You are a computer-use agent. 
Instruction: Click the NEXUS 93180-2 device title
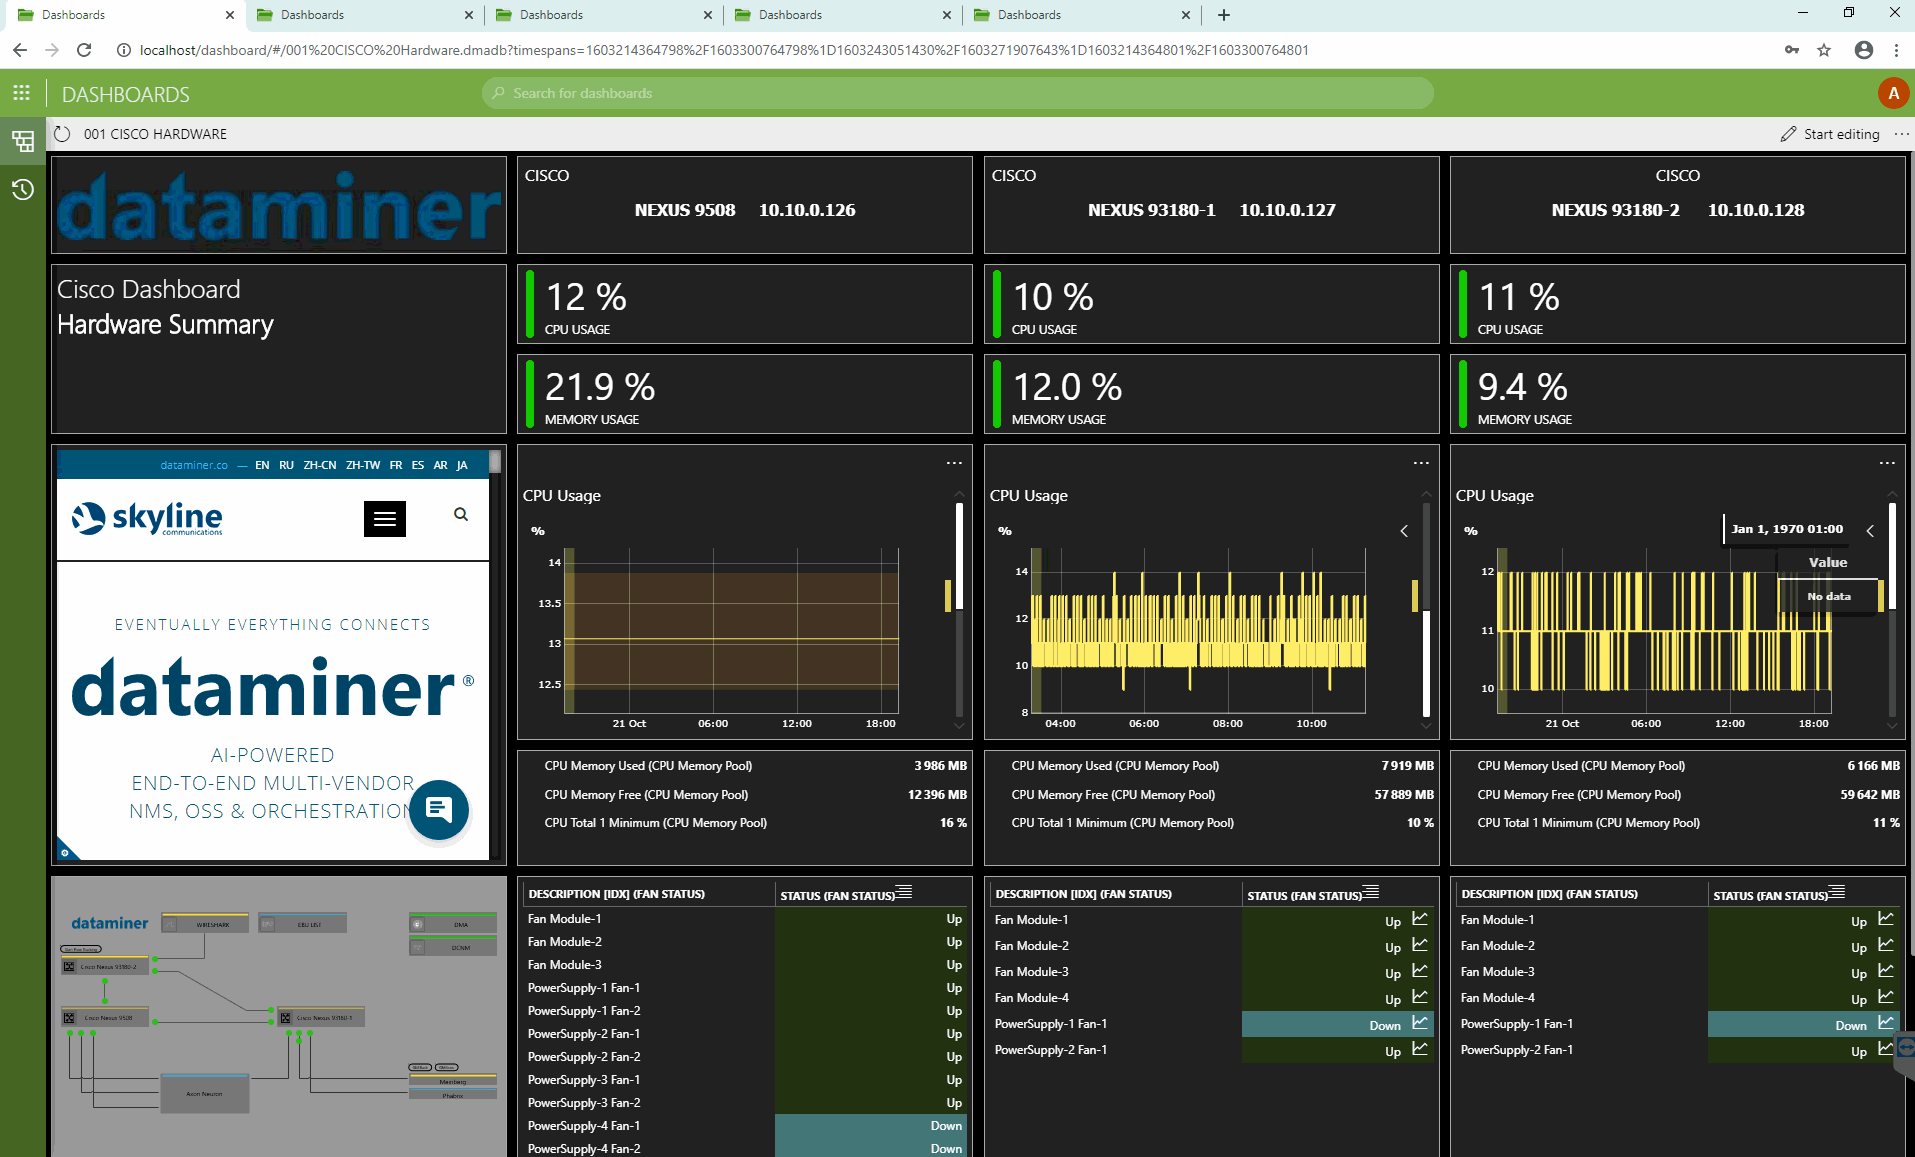(1615, 210)
